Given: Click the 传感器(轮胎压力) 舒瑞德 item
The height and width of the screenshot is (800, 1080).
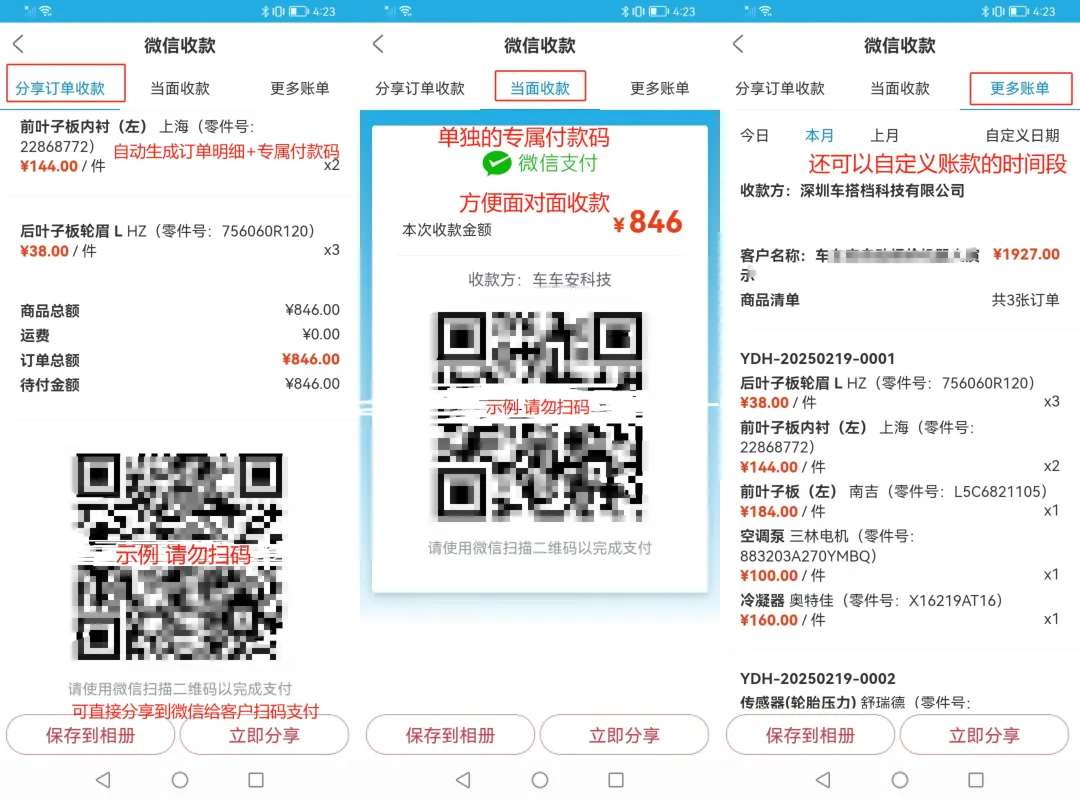Looking at the screenshot, I should (x=855, y=702).
